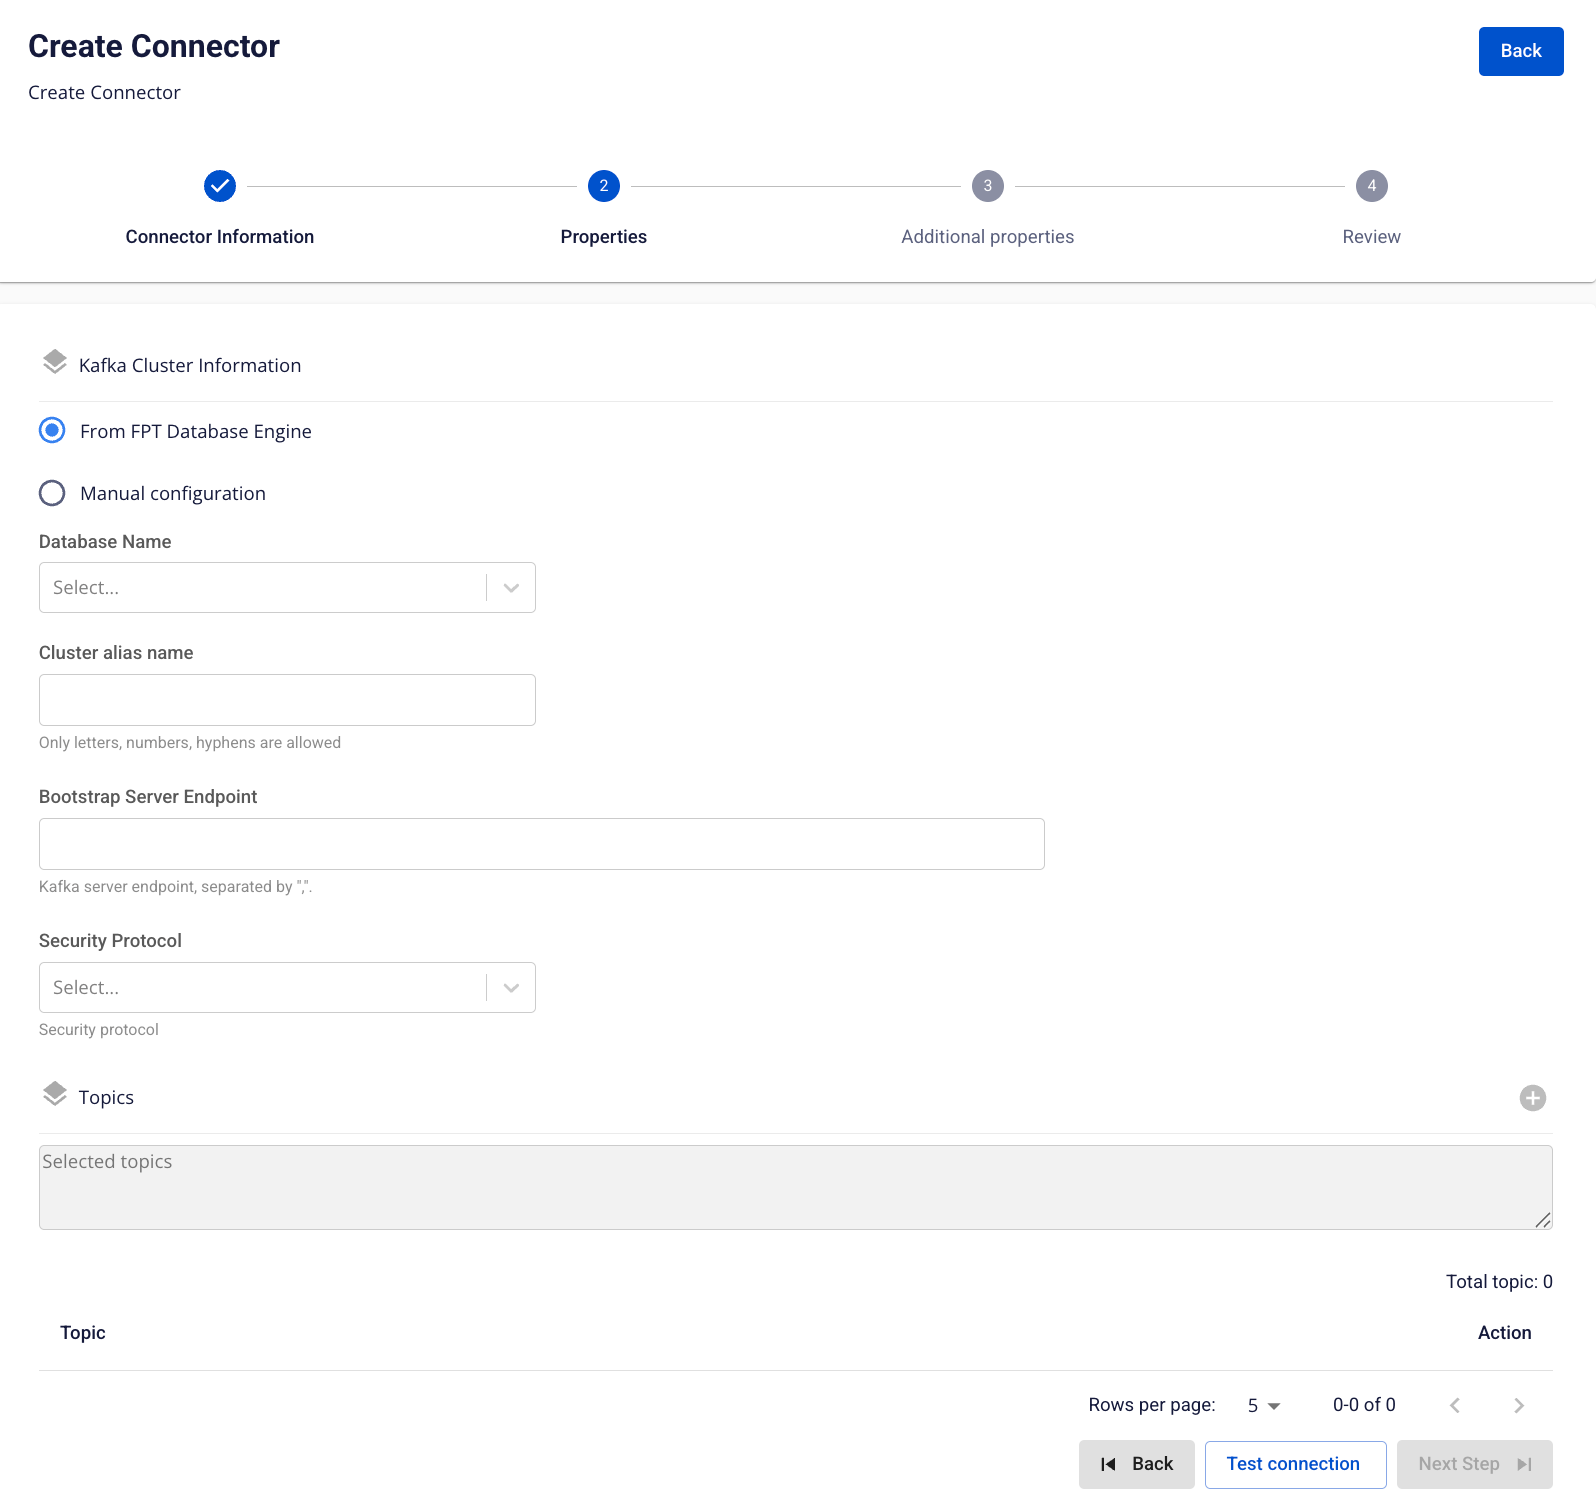Click the step 2 Properties circle
1596x1498 pixels.
pos(604,186)
